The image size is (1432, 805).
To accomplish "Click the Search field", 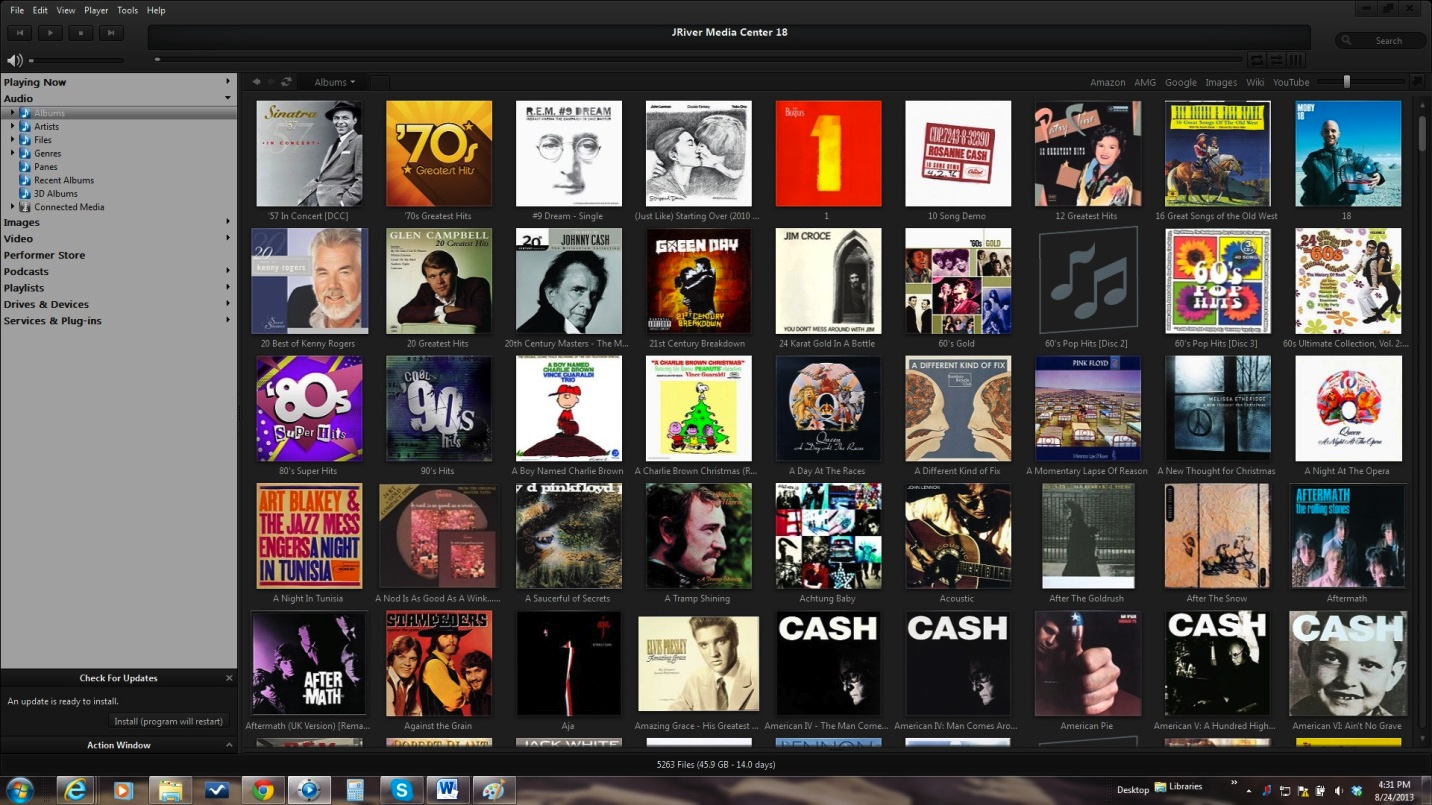I will click(x=1379, y=40).
